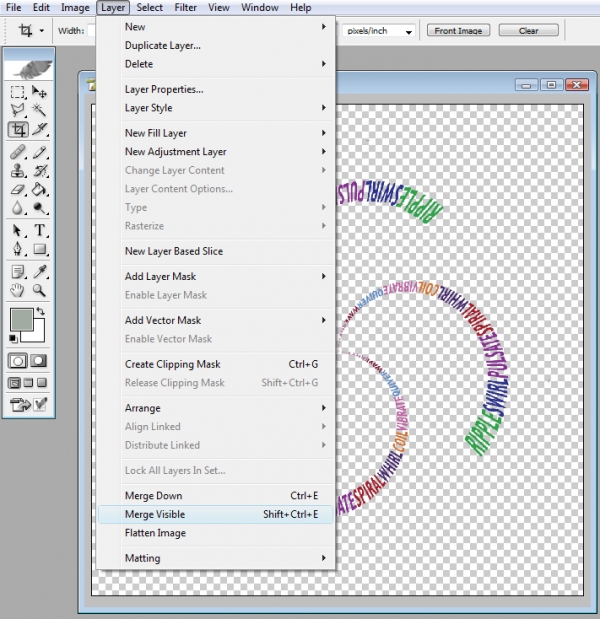Select the Crop tool in the toolbox

(17, 129)
